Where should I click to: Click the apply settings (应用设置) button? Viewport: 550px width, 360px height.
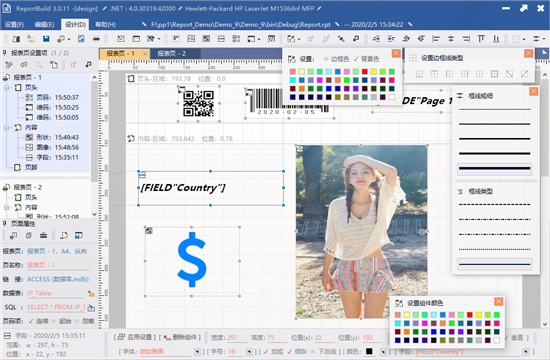click(x=136, y=337)
